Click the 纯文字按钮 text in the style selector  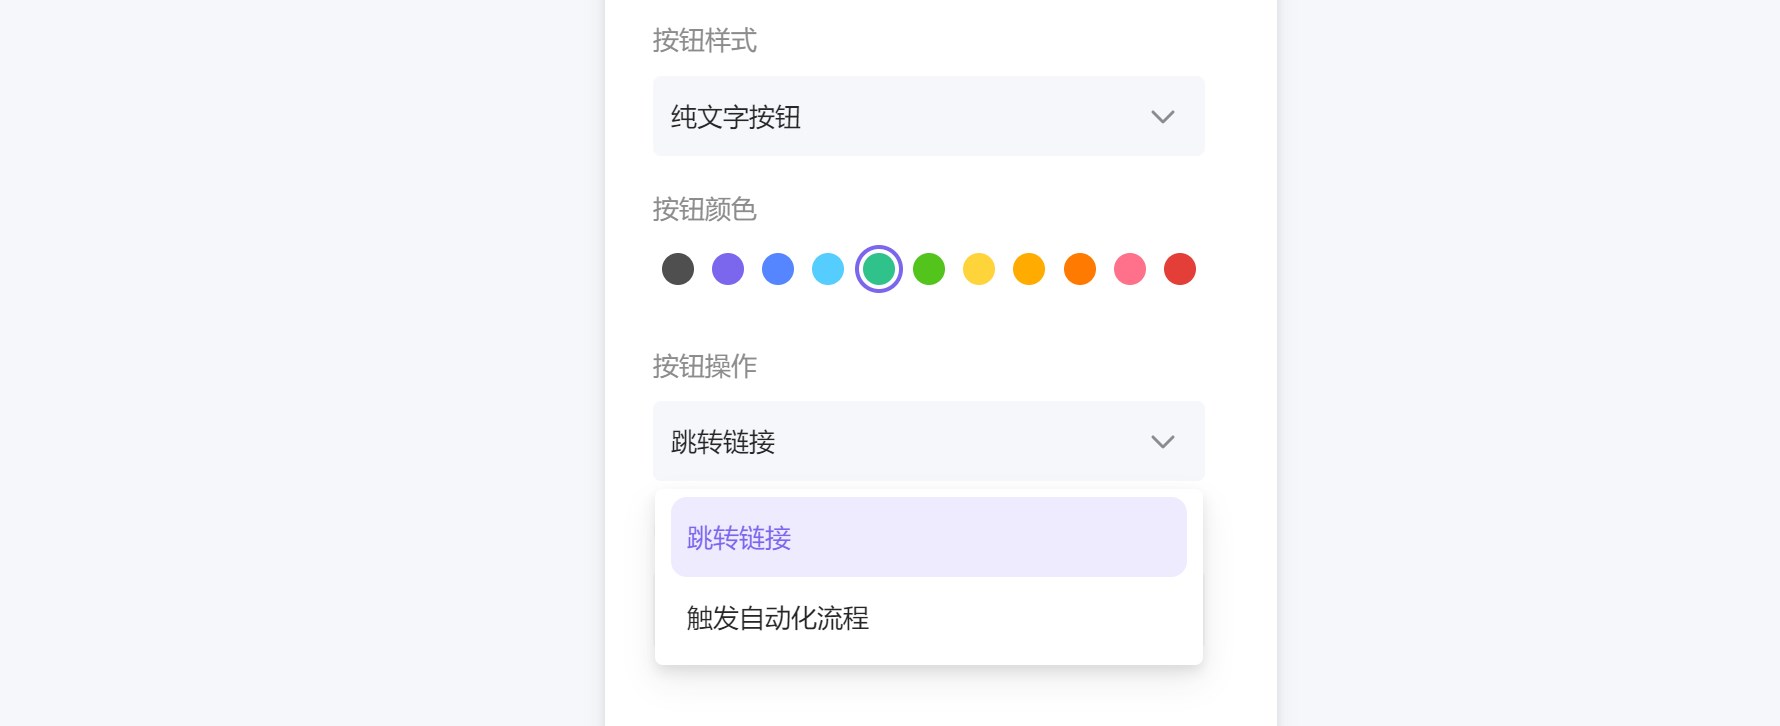point(737,117)
